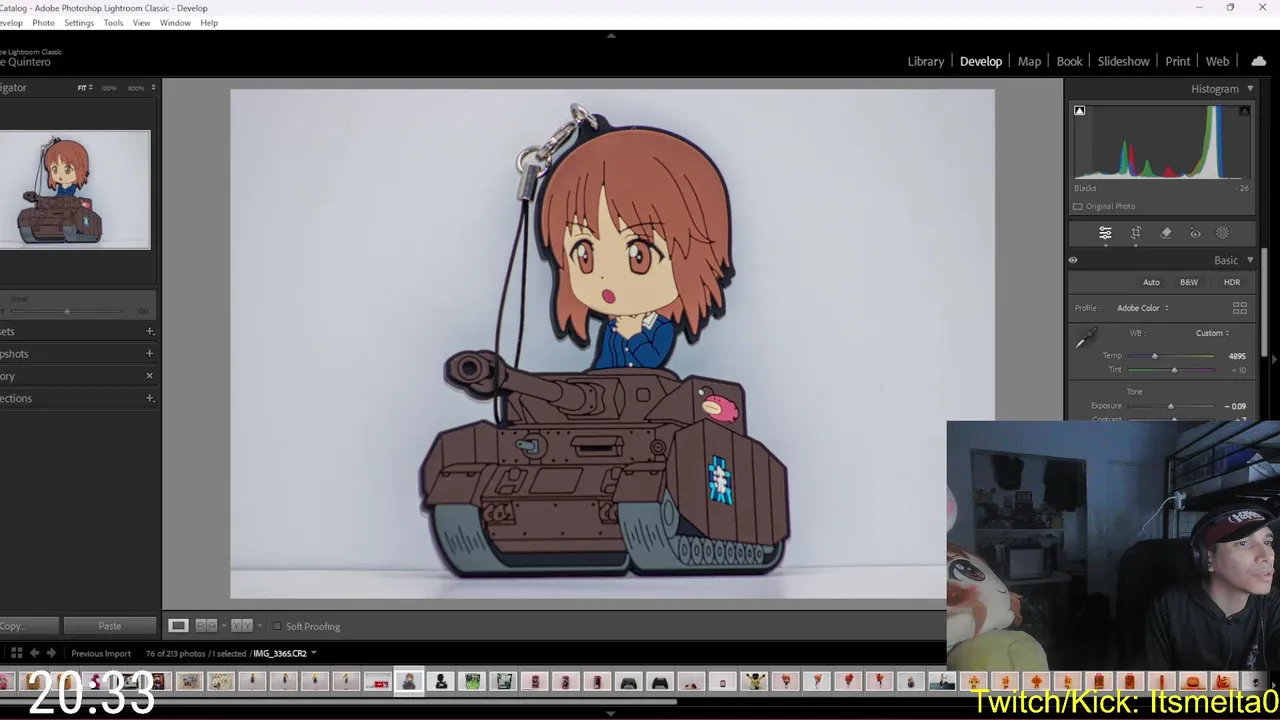Screen dimensions: 1280x720
Task: Open the Help menu
Action: [209, 22]
